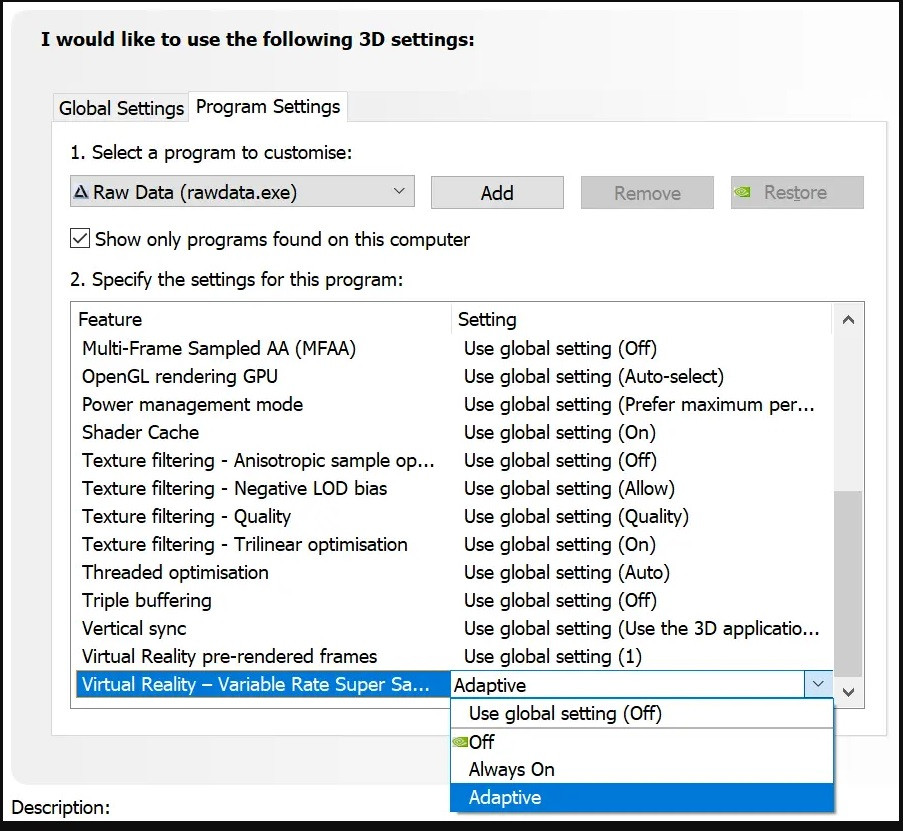The height and width of the screenshot is (831, 903).
Task: Click the Remove button
Action: [x=647, y=193]
